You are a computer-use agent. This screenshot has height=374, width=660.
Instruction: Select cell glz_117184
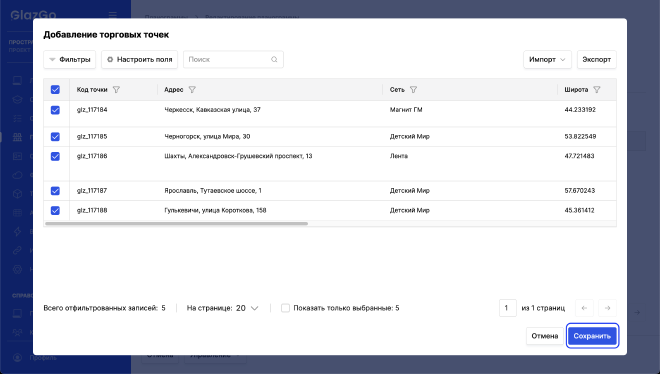(92, 110)
